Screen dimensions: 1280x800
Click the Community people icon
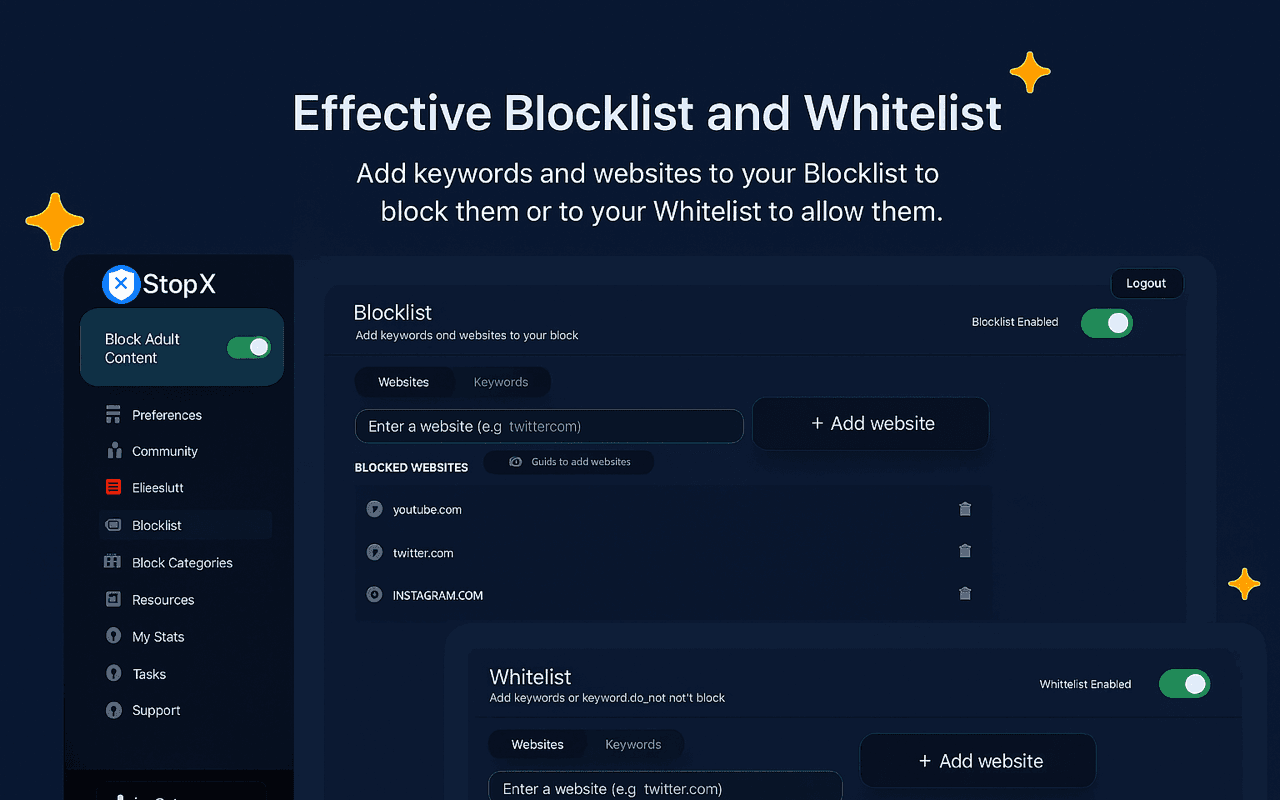tap(113, 451)
